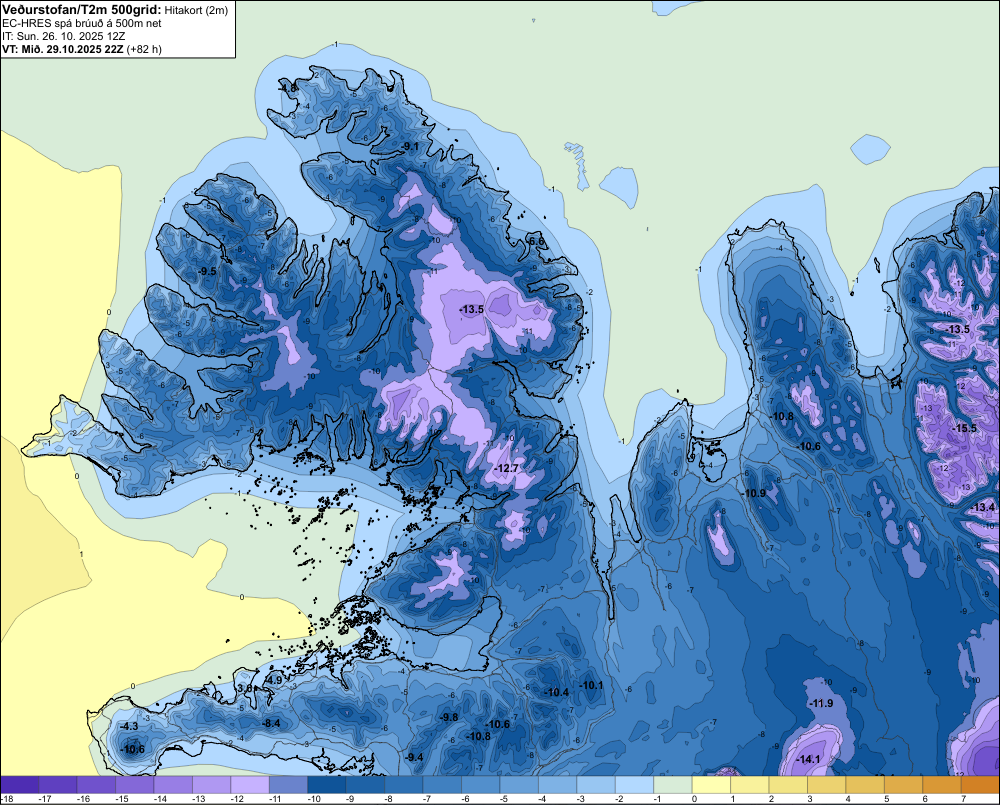Image resolution: width=1000 pixels, height=805 pixels.
Task: Click the legend swatch between 4 and 5
Action: (x=865, y=785)
